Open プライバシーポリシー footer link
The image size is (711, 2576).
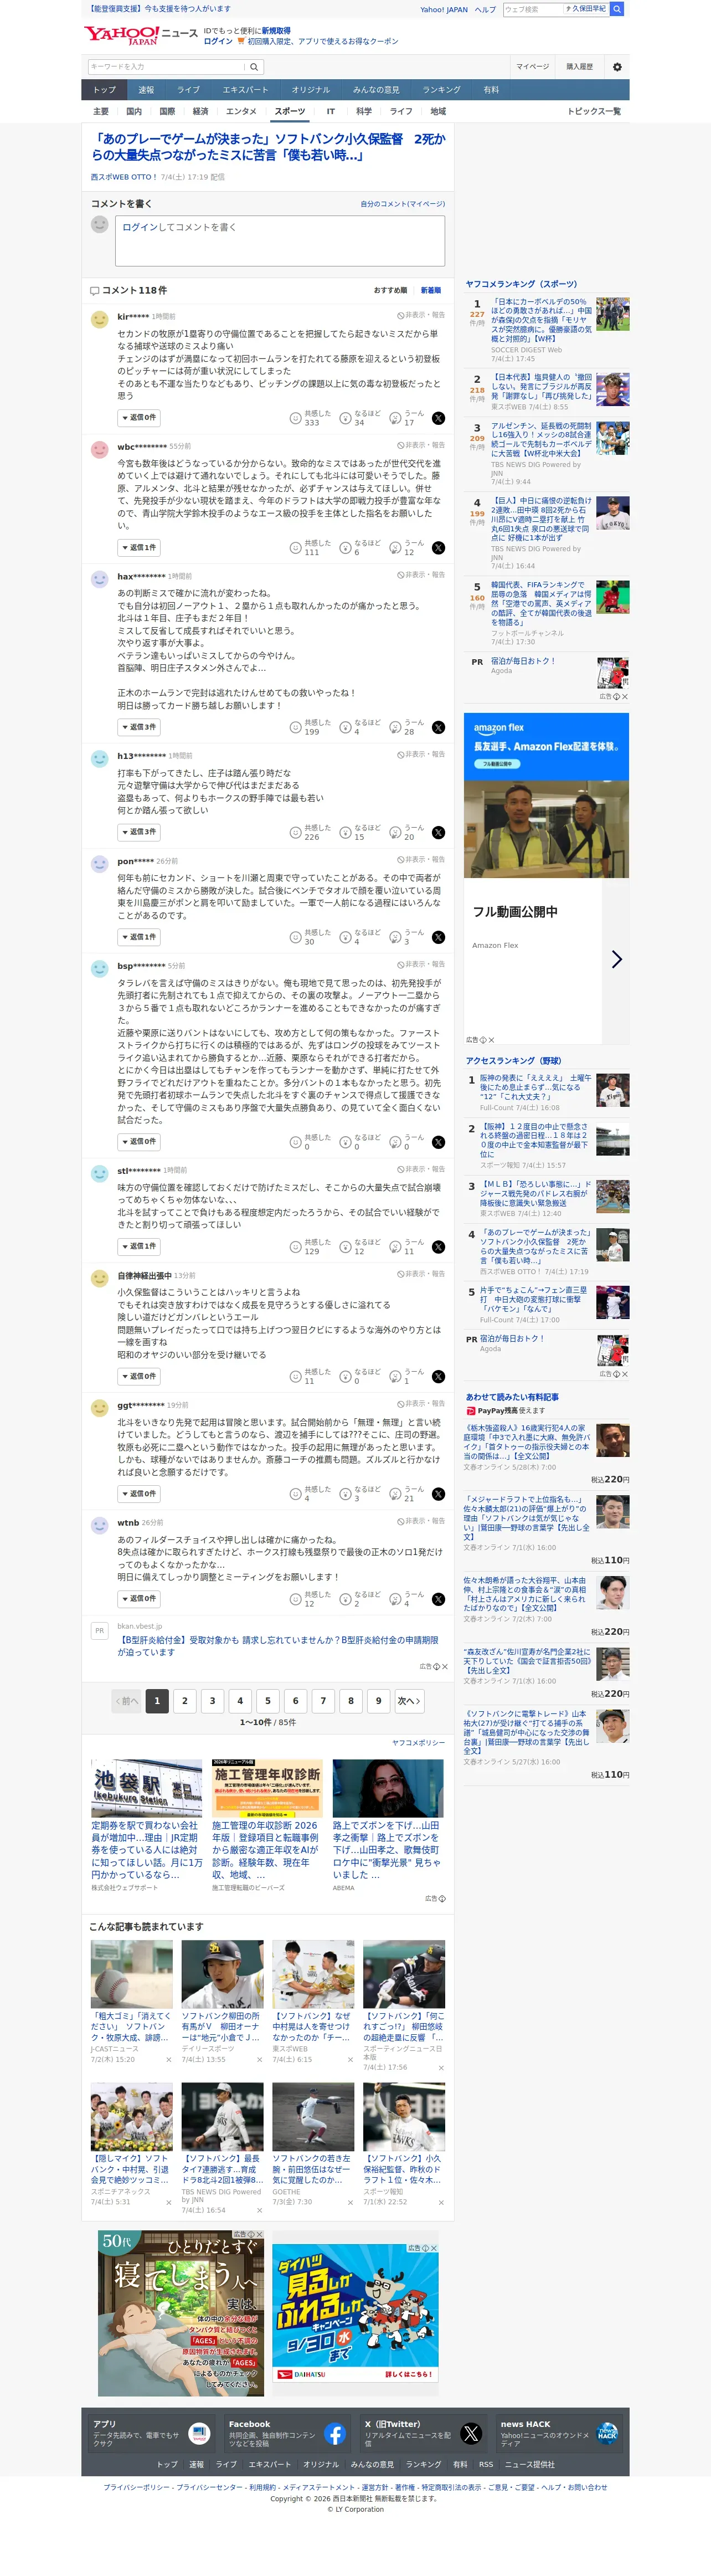click(137, 2487)
